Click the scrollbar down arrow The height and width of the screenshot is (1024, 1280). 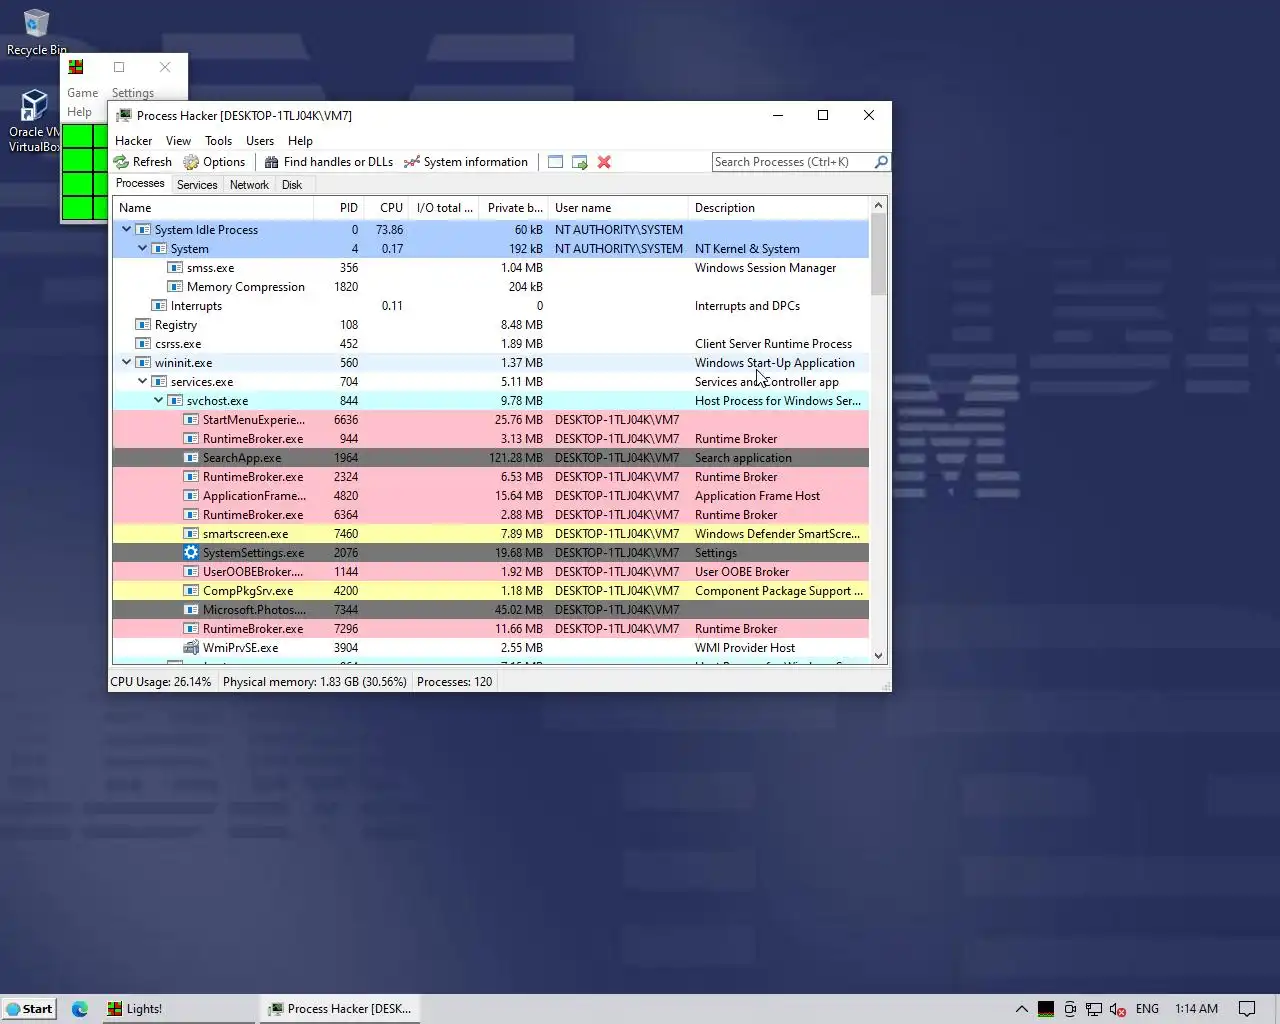pos(879,656)
